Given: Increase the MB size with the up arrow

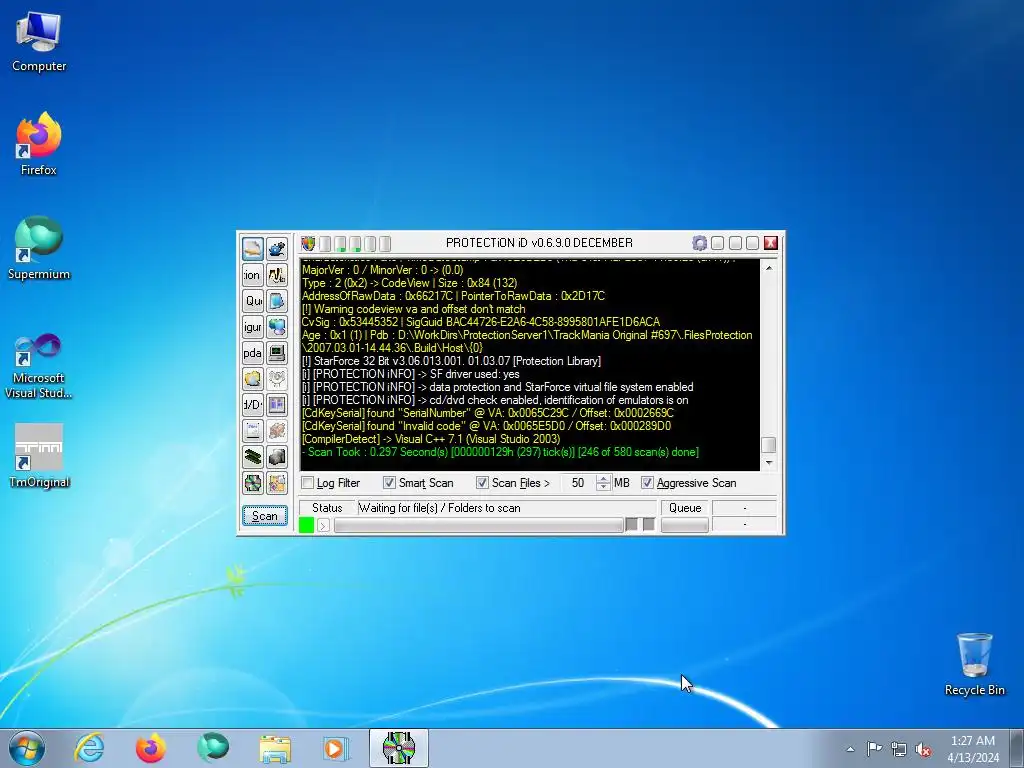Looking at the screenshot, I should 603,479.
